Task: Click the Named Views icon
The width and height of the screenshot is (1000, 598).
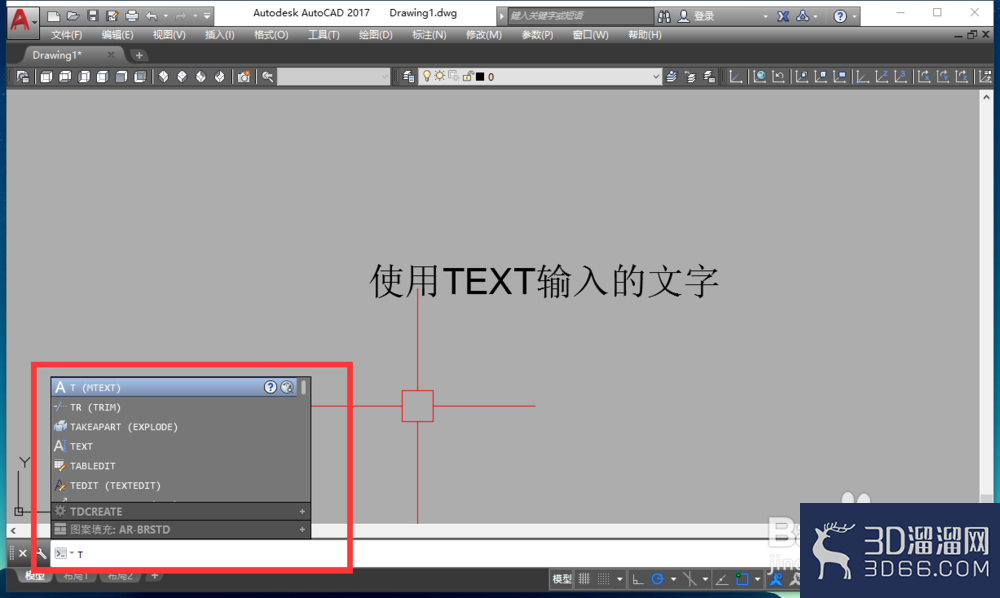Action: [x=23, y=77]
